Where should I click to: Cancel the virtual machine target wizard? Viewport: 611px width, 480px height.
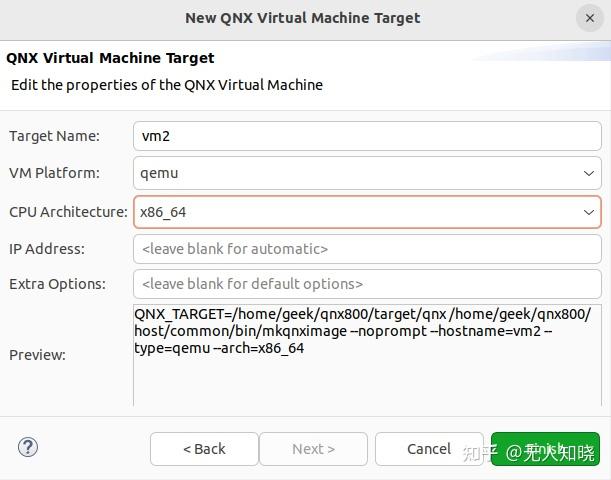(x=429, y=449)
